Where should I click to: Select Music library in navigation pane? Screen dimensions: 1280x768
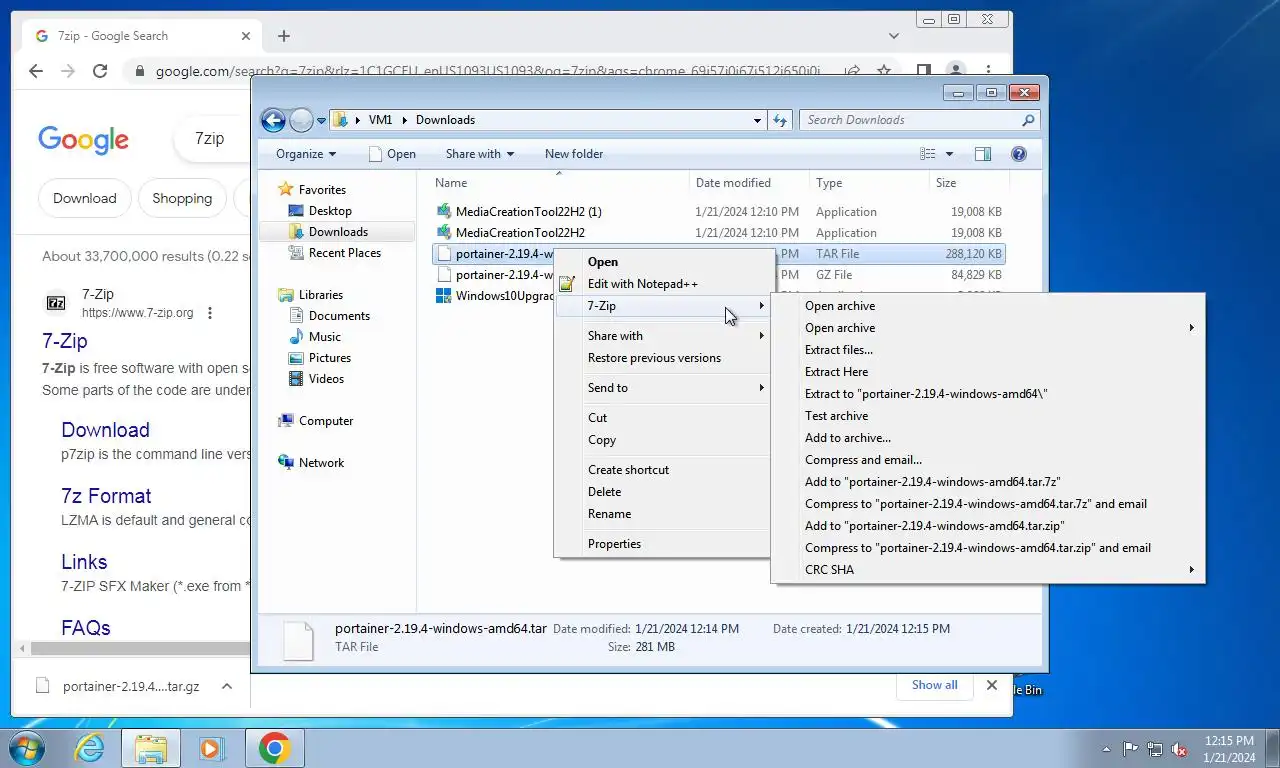tap(325, 337)
